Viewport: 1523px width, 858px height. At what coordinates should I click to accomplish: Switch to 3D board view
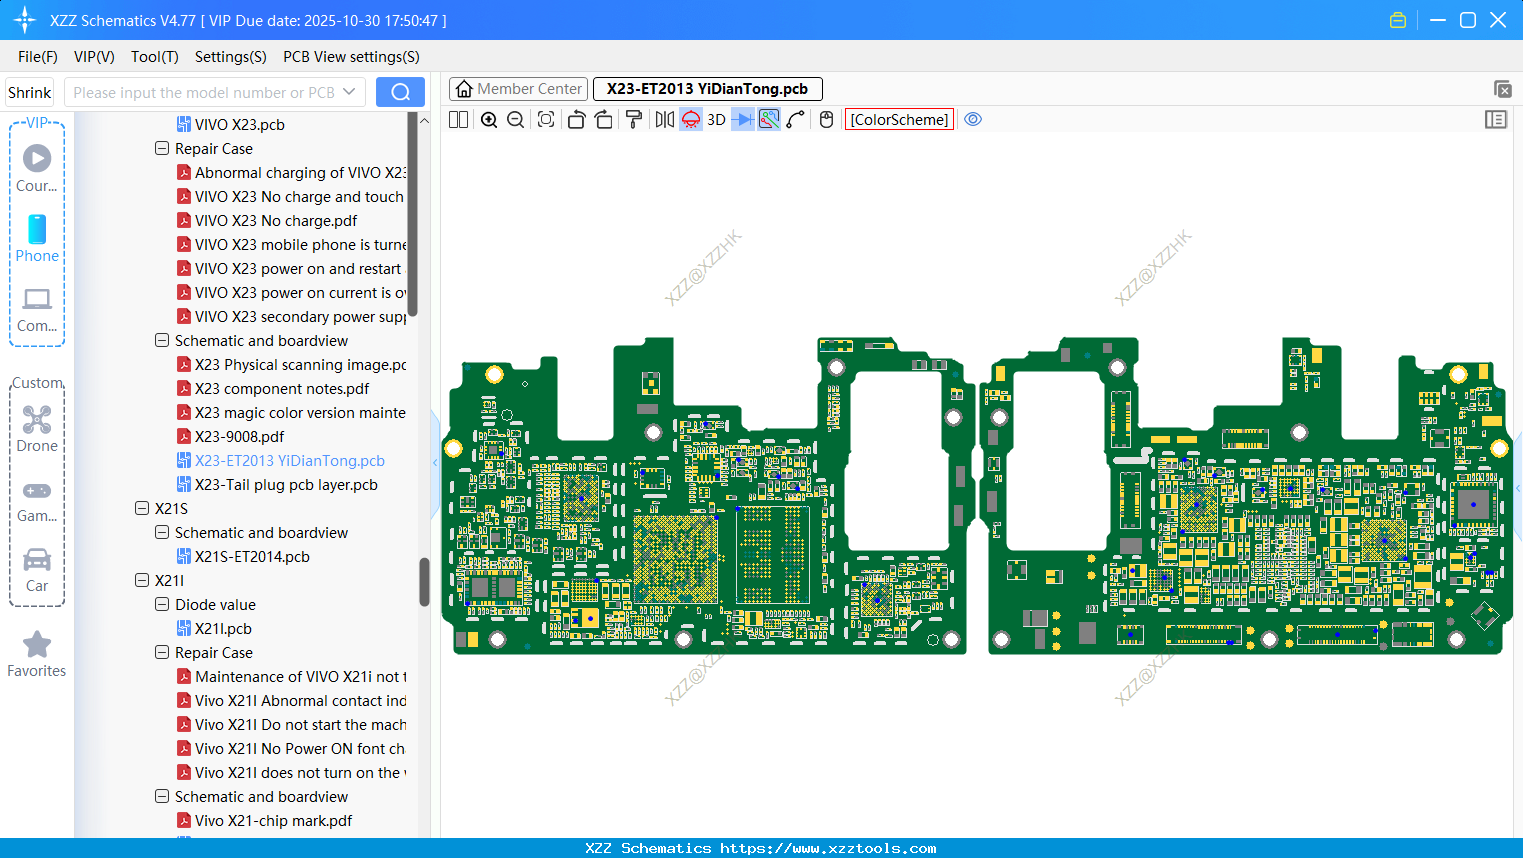pyautogui.click(x=716, y=120)
